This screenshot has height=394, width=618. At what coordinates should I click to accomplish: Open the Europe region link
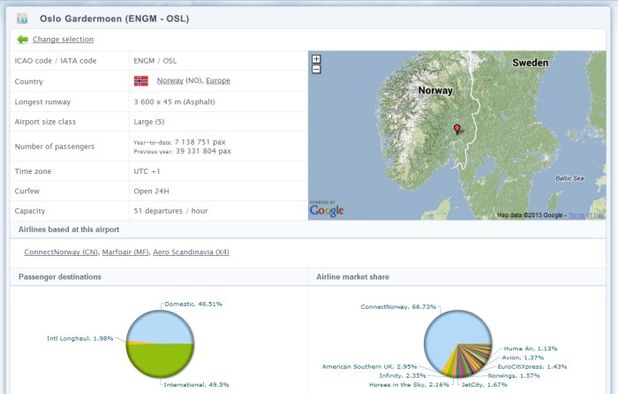click(x=218, y=81)
